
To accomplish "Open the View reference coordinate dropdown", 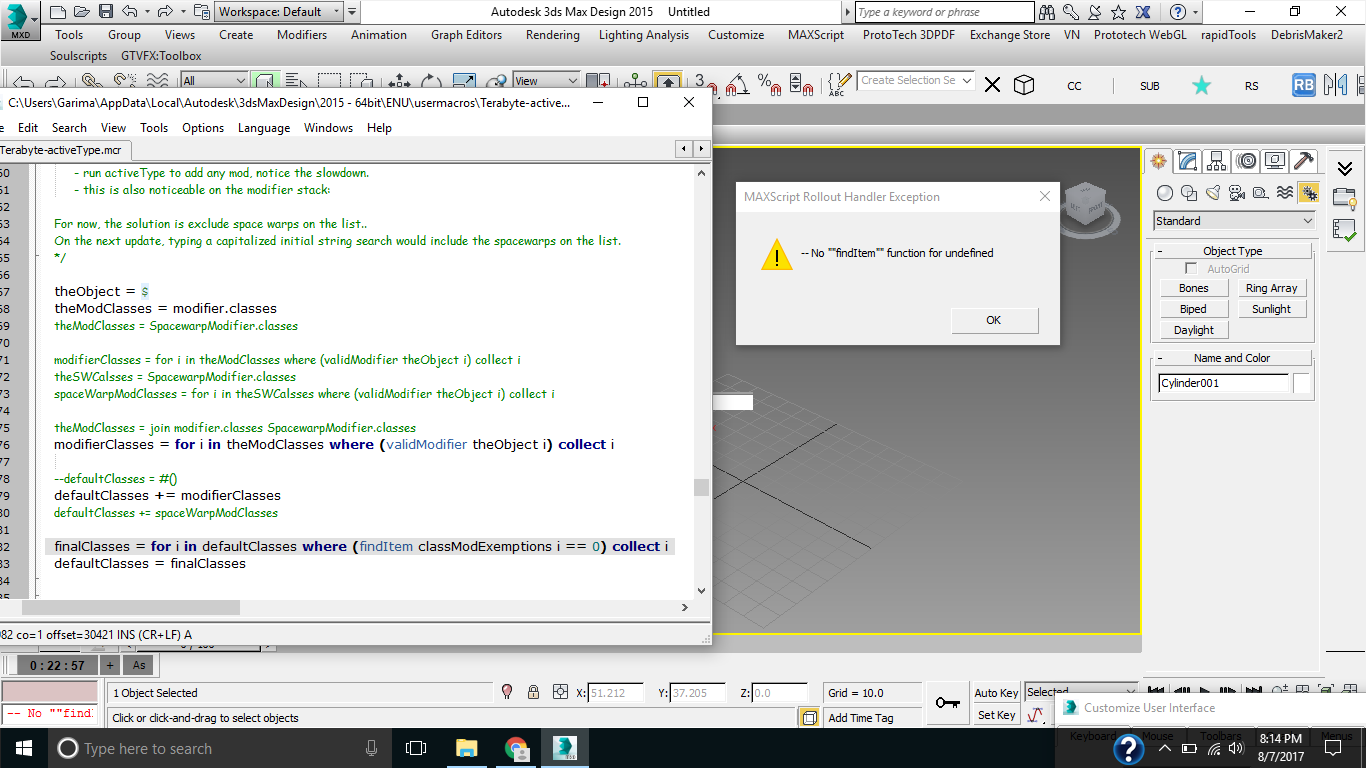I will point(546,81).
